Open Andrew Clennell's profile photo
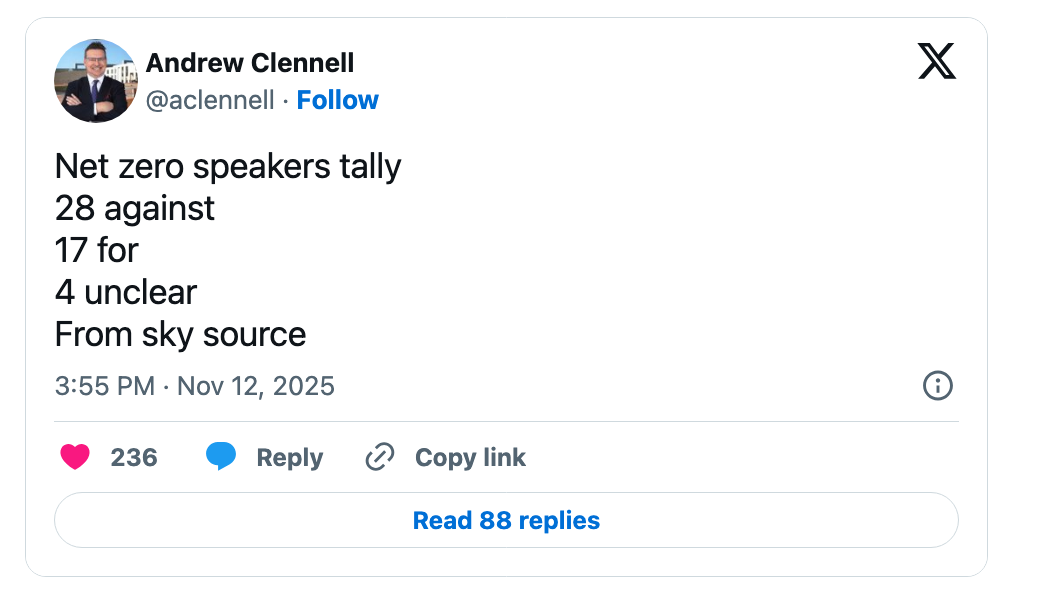1042x590 pixels. (x=96, y=81)
